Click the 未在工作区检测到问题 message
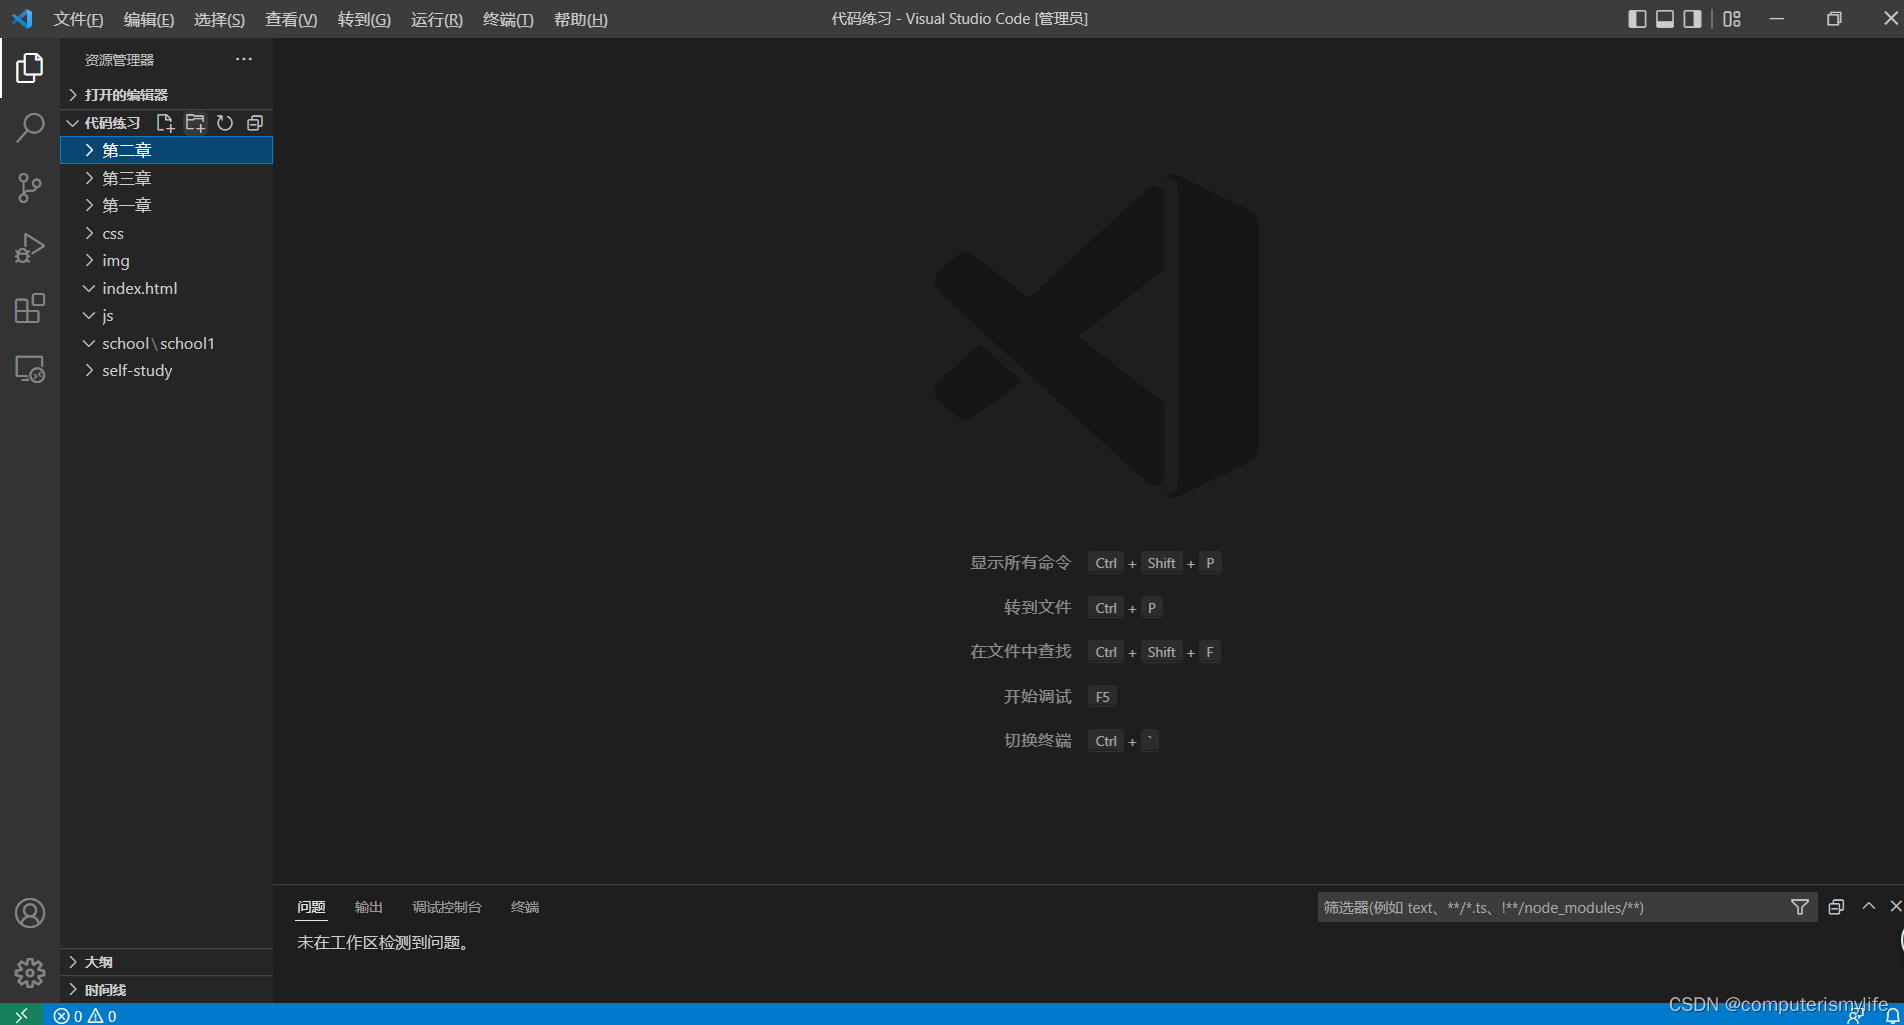This screenshot has height=1025, width=1904. point(384,943)
